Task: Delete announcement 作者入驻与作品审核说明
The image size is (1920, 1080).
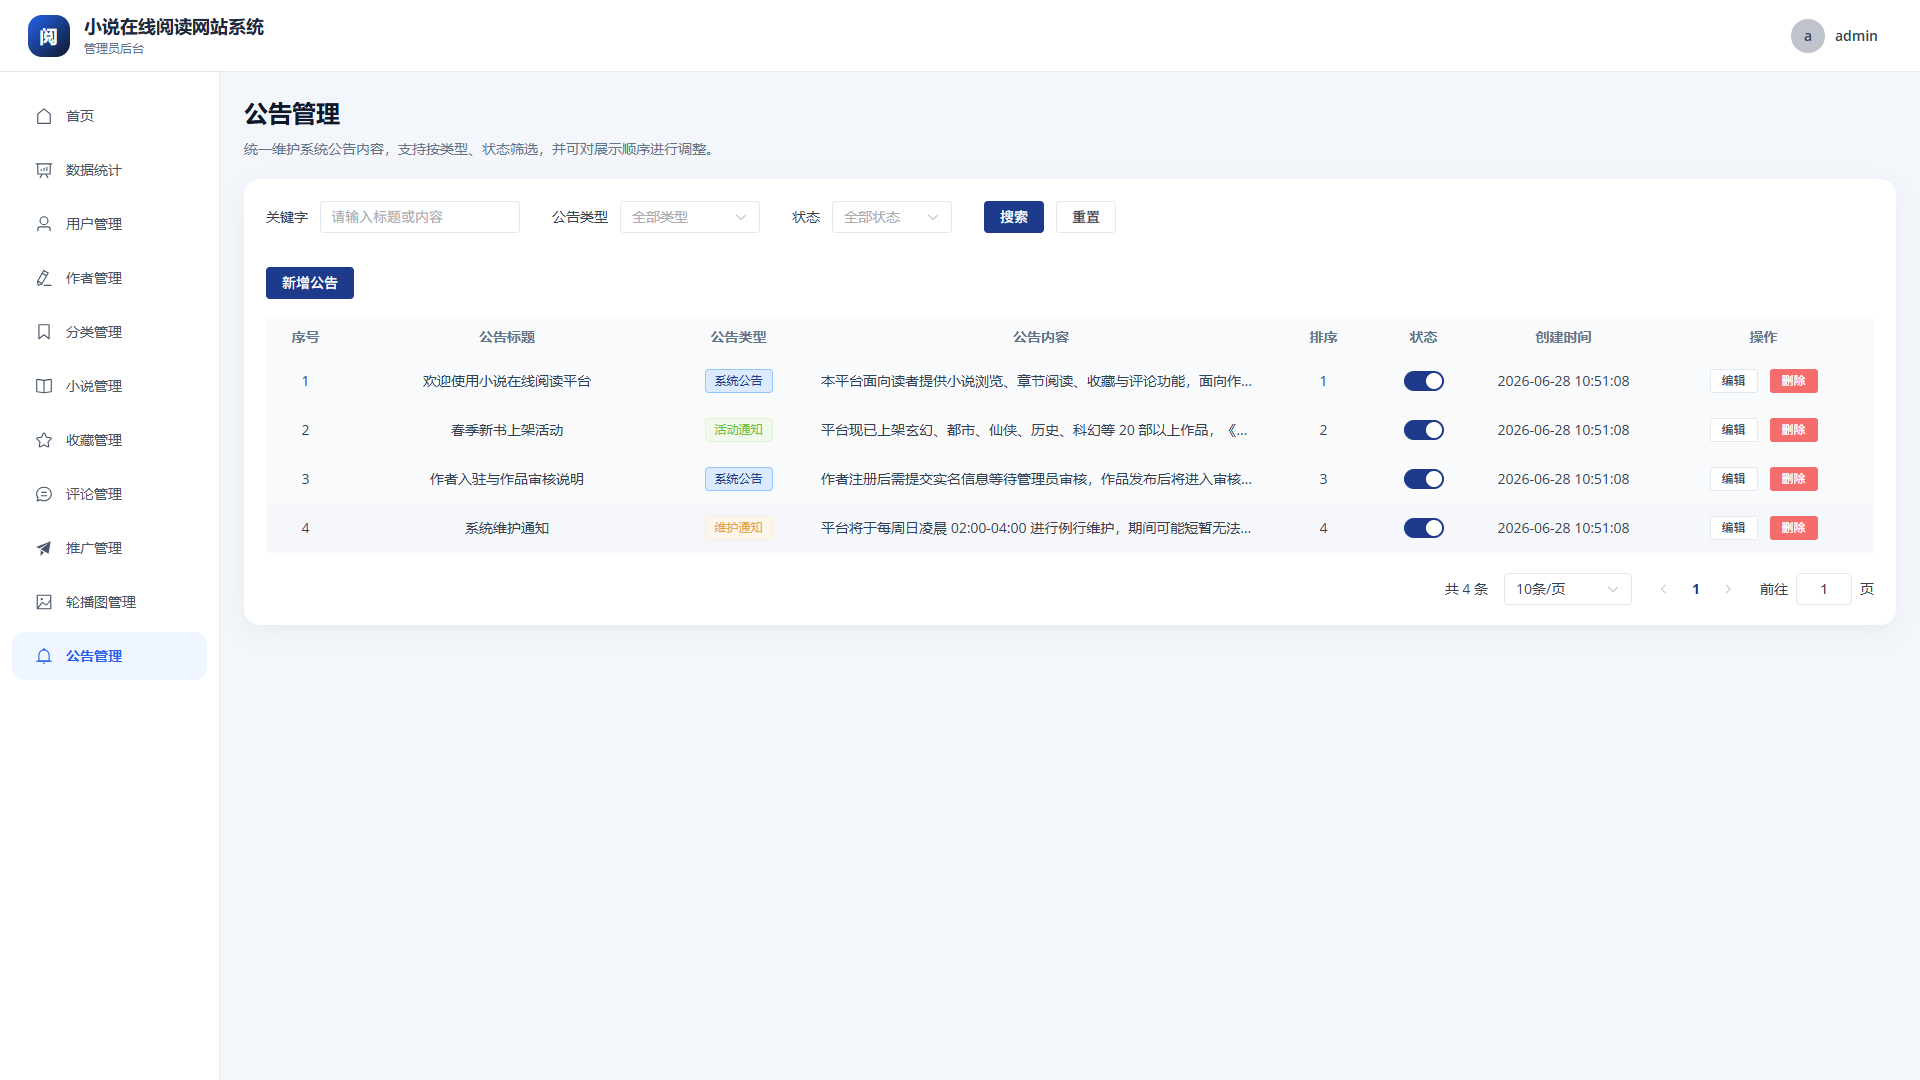Action: pos(1794,479)
